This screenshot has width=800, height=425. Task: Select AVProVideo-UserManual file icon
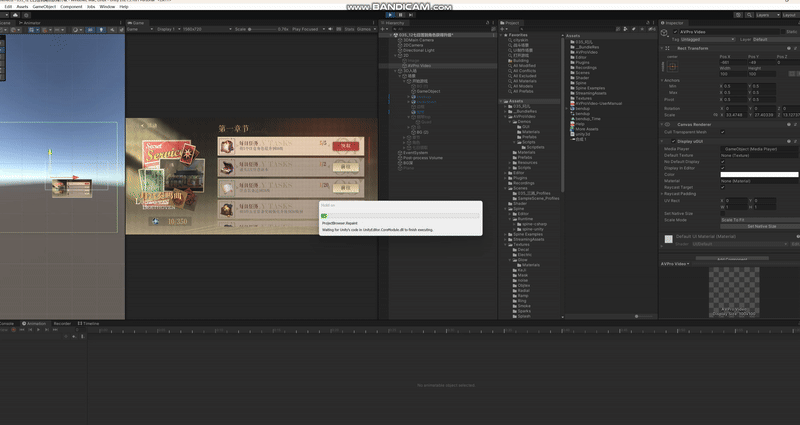tap(572, 104)
